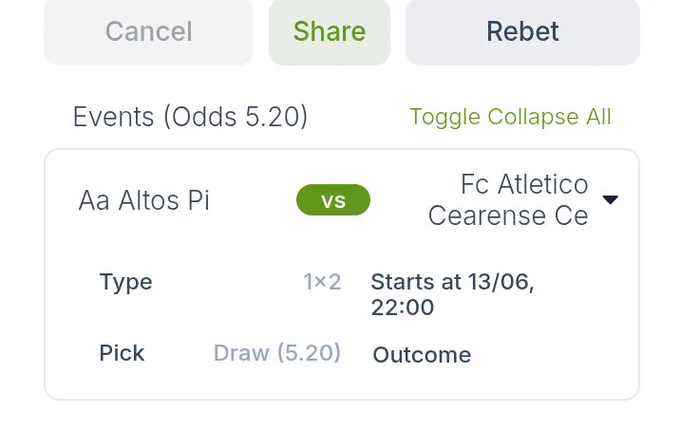680x430 pixels.
Task: Click the blank space between Pick and Draw
Action: coord(179,353)
